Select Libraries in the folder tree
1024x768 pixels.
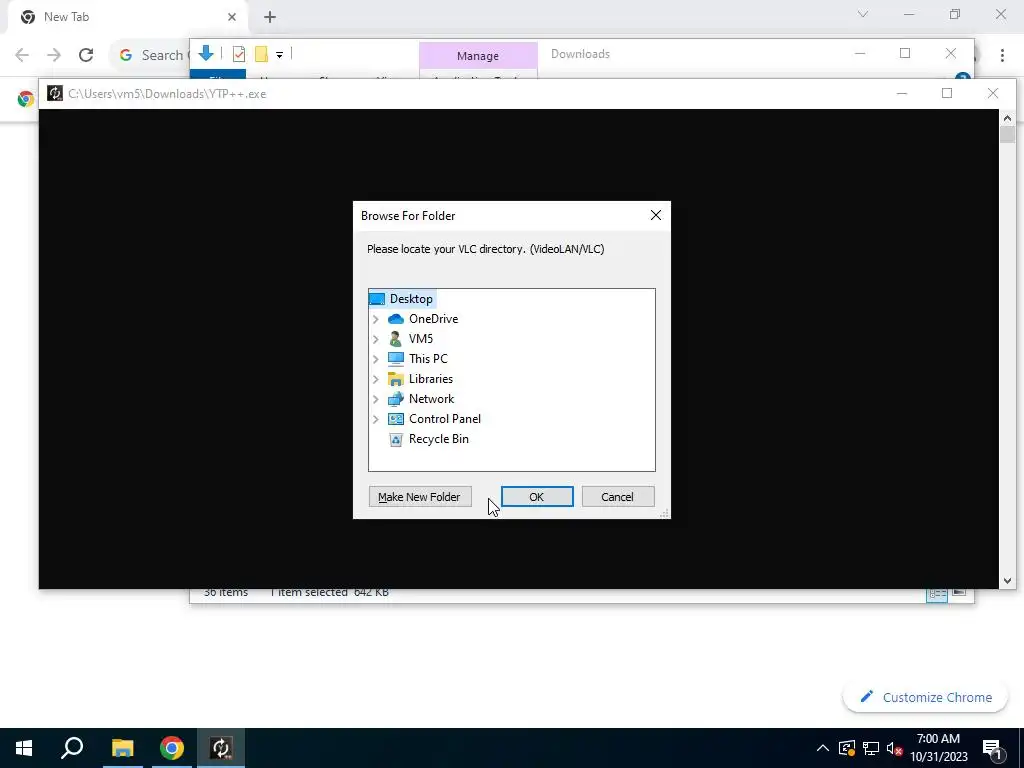[430, 379]
